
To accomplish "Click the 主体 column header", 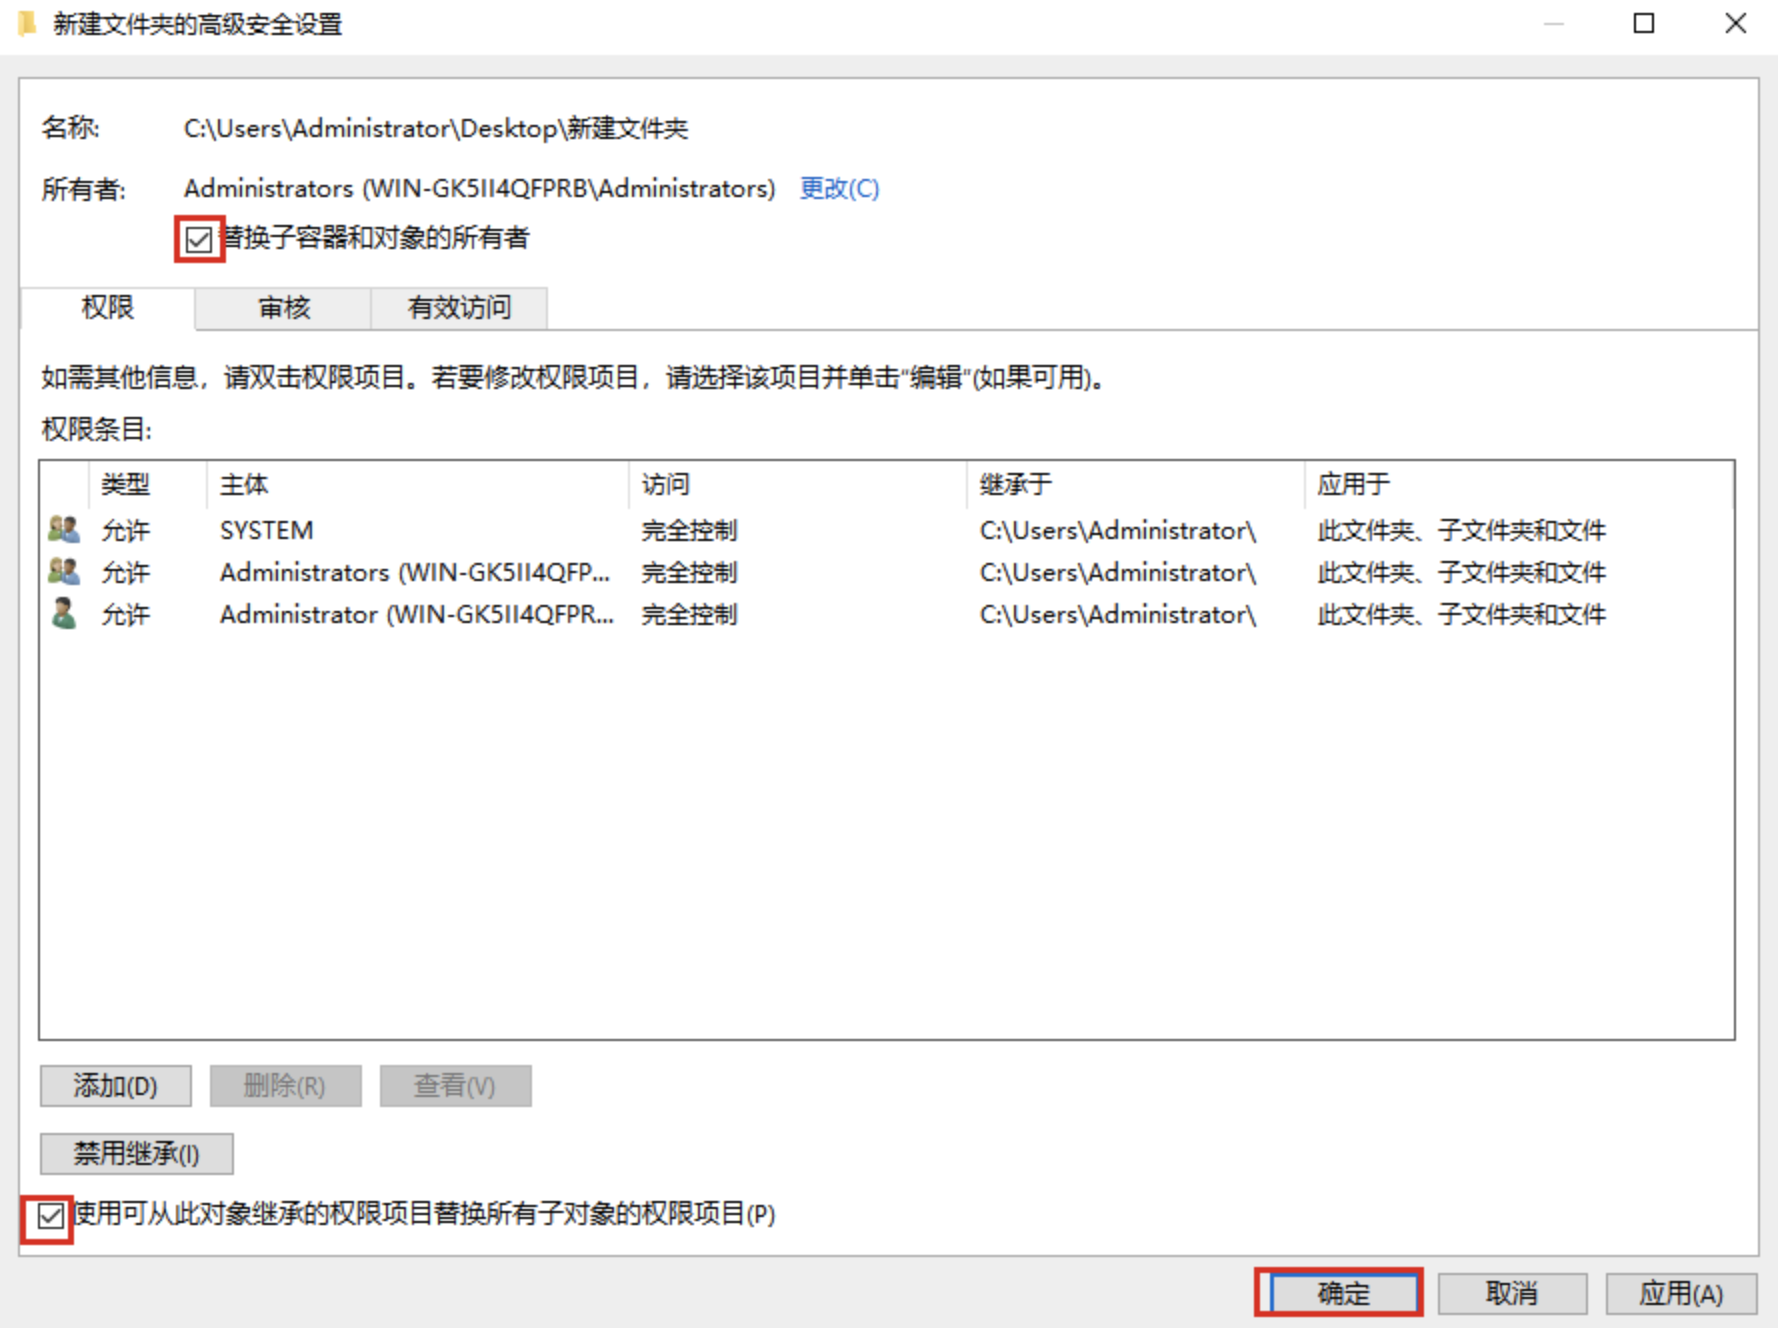I will click(418, 484).
